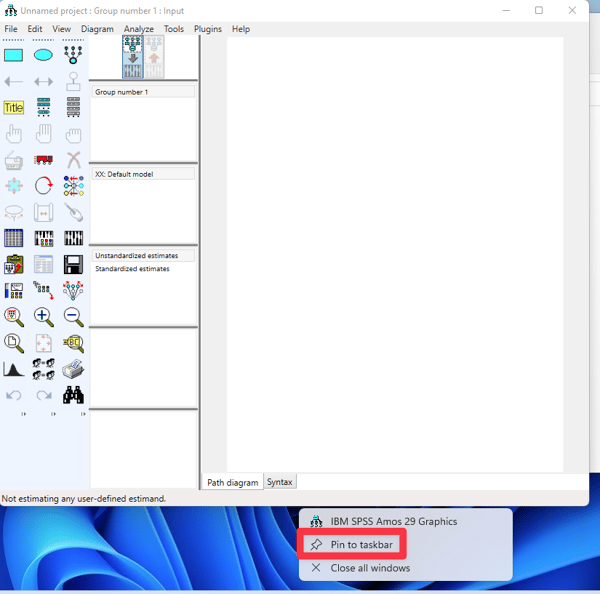Select the Title figure caption tool
The width and height of the screenshot is (600, 594).
(13, 108)
